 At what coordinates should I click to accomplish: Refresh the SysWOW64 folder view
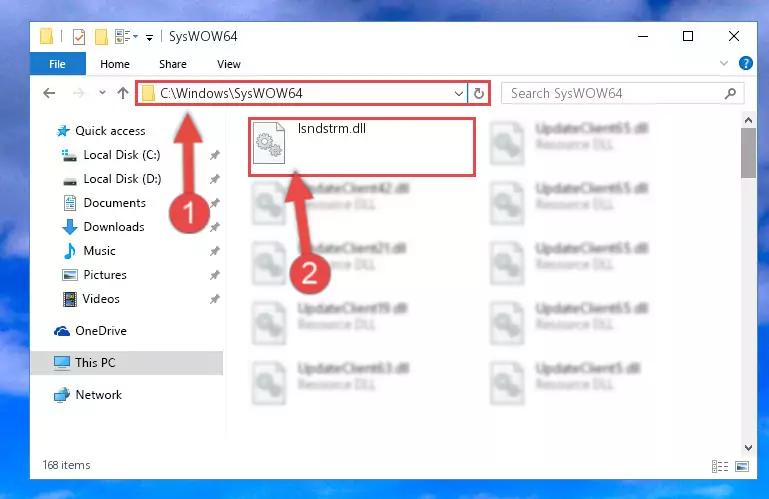click(479, 93)
